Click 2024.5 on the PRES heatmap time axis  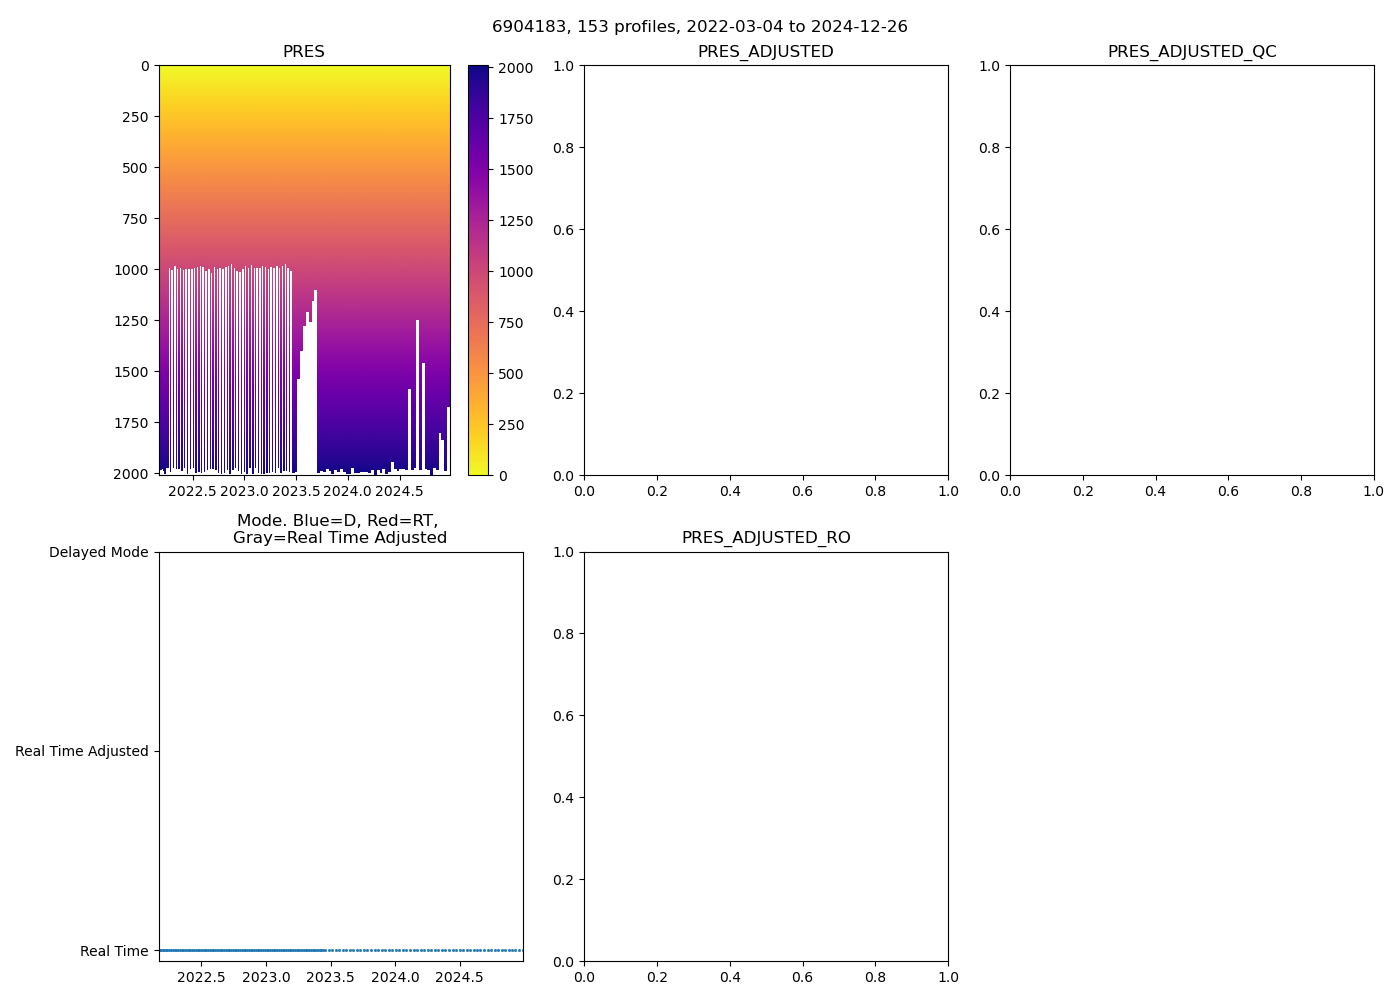click(x=399, y=492)
